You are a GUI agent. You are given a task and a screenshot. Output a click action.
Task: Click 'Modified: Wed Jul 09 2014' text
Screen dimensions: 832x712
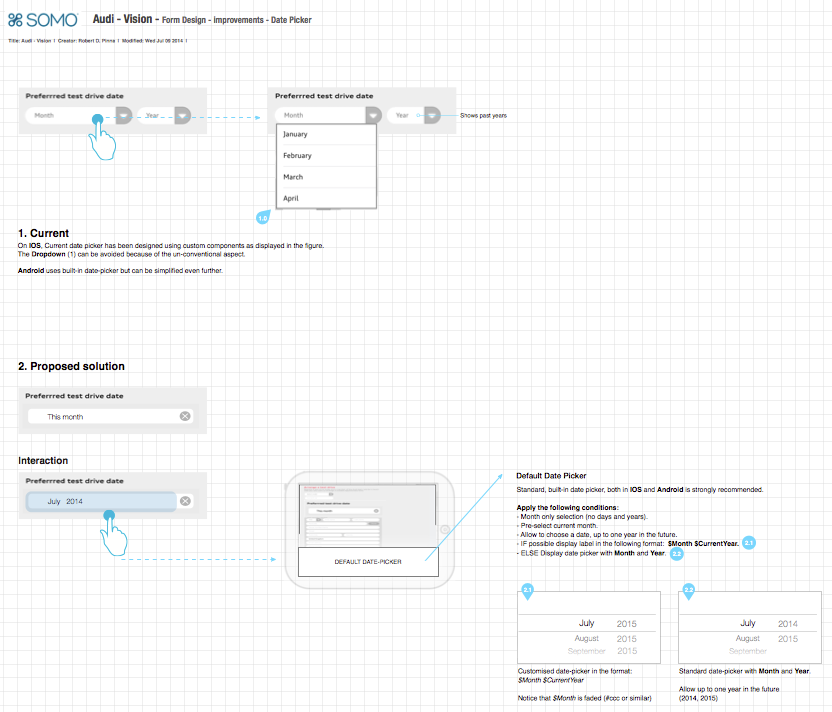pos(152,41)
